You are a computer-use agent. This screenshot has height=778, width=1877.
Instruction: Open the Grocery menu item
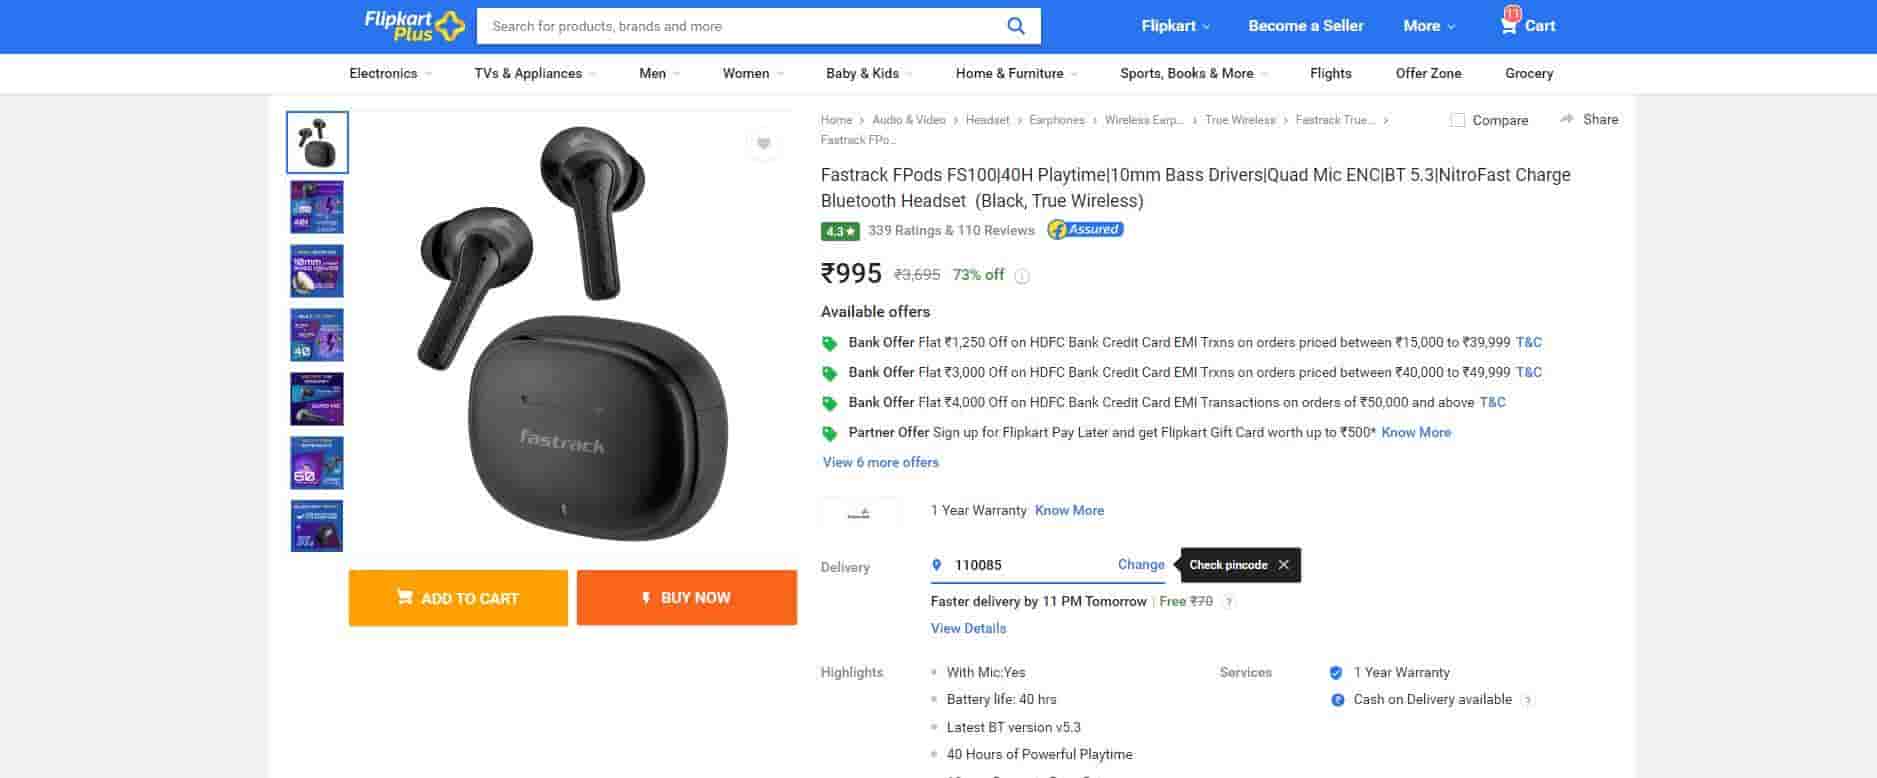click(1528, 74)
